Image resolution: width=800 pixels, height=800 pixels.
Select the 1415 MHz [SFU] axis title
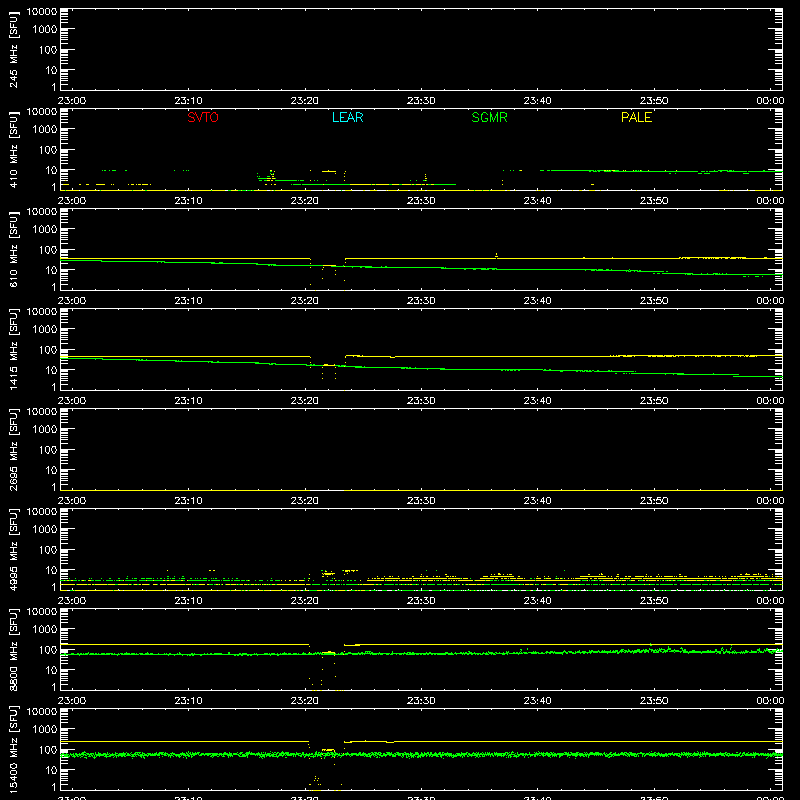(x=13, y=350)
